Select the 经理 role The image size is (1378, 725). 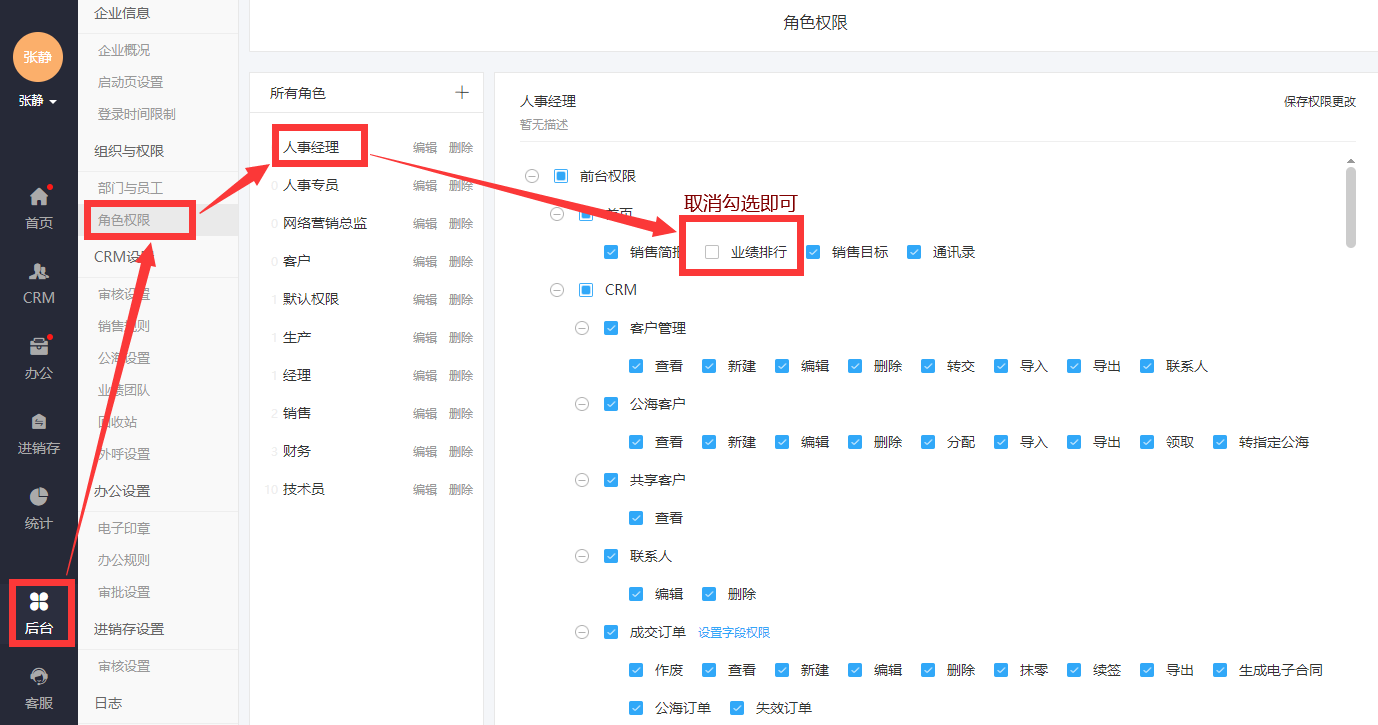[297, 375]
